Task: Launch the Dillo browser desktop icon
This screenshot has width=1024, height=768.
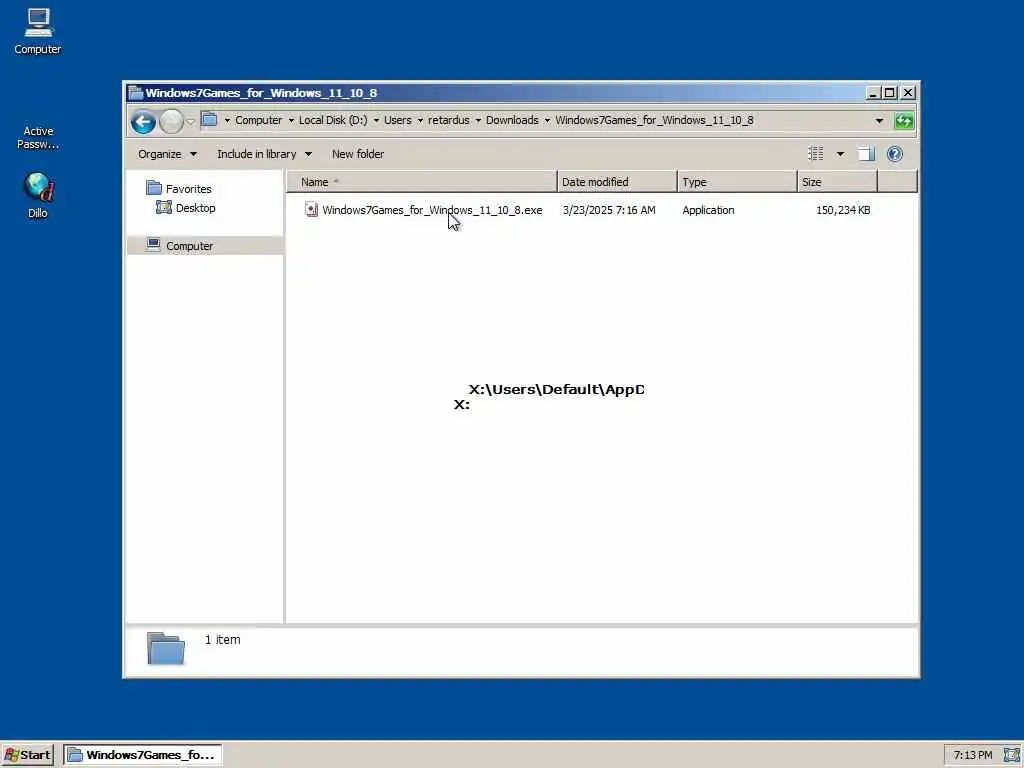Action: pyautogui.click(x=38, y=195)
